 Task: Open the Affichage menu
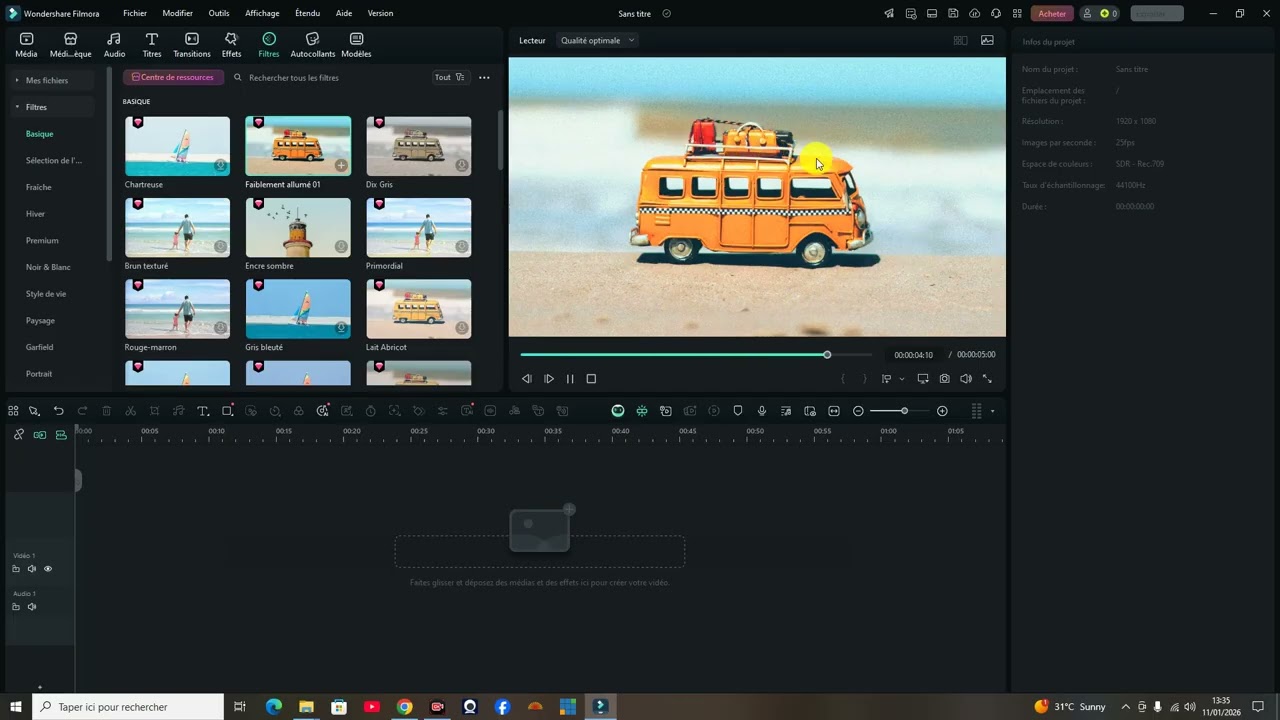pyautogui.click(x=262, y=14)
